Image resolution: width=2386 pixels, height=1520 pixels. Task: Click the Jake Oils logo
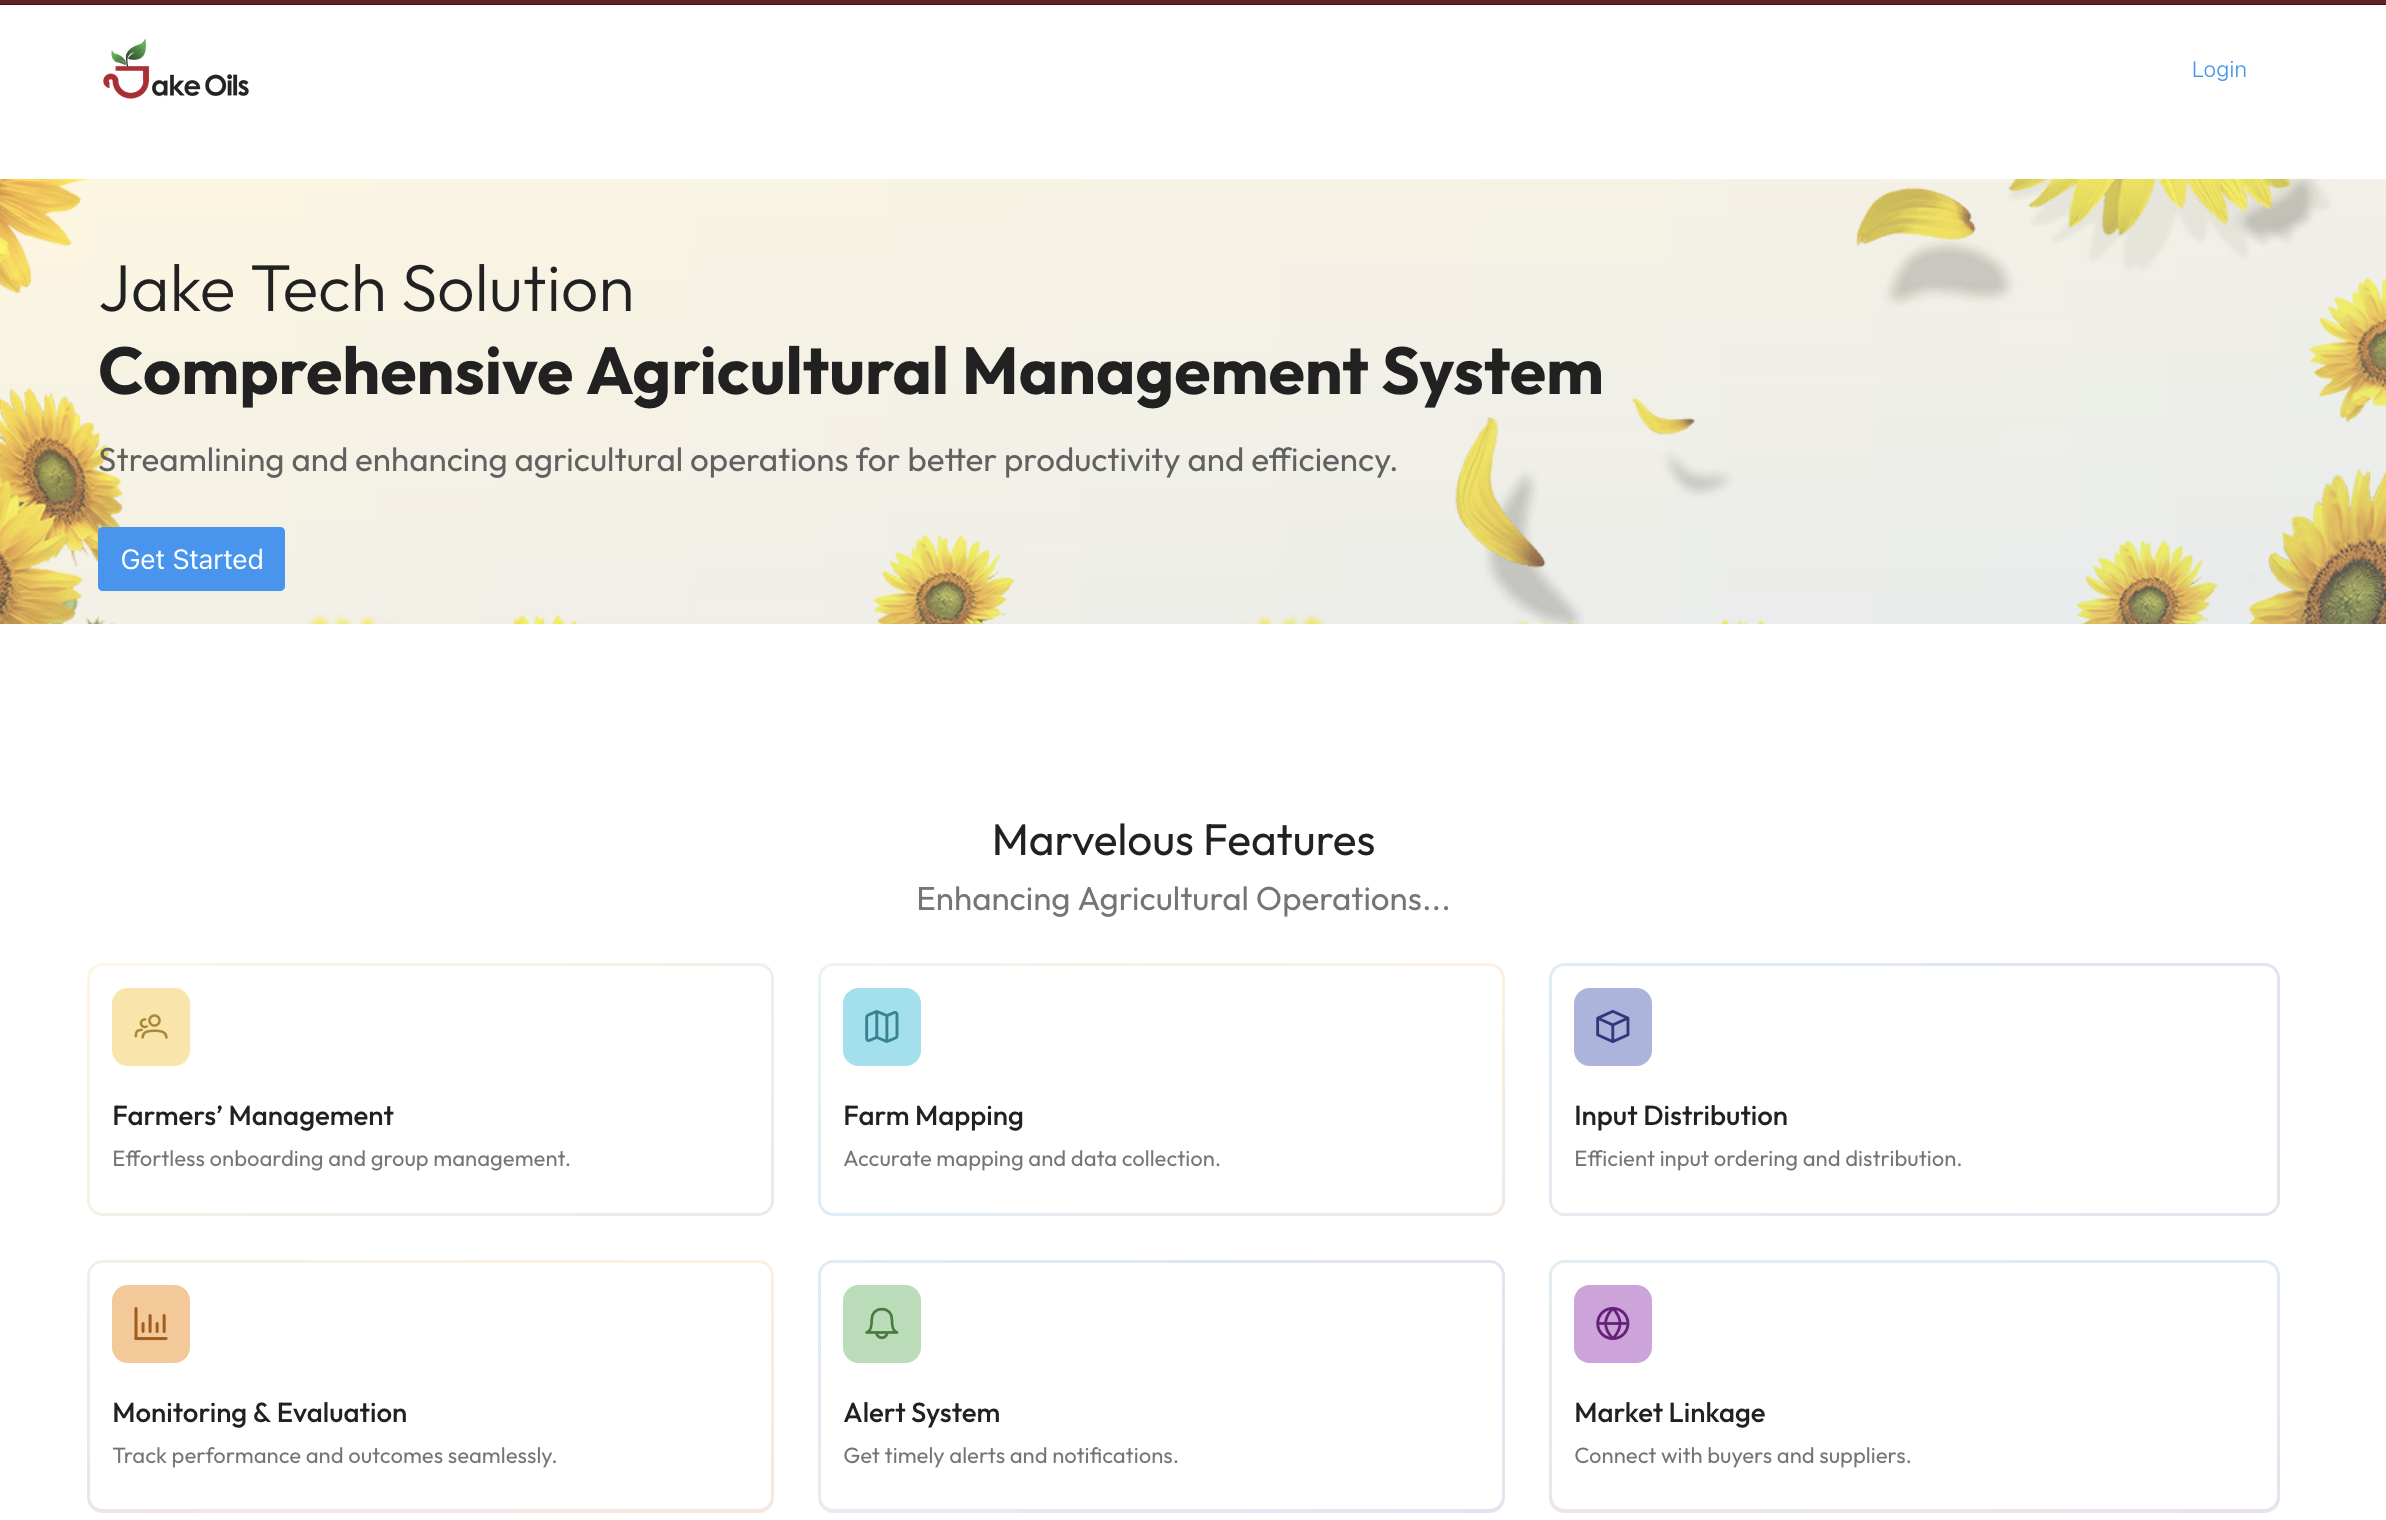click(x=176, y=71)
